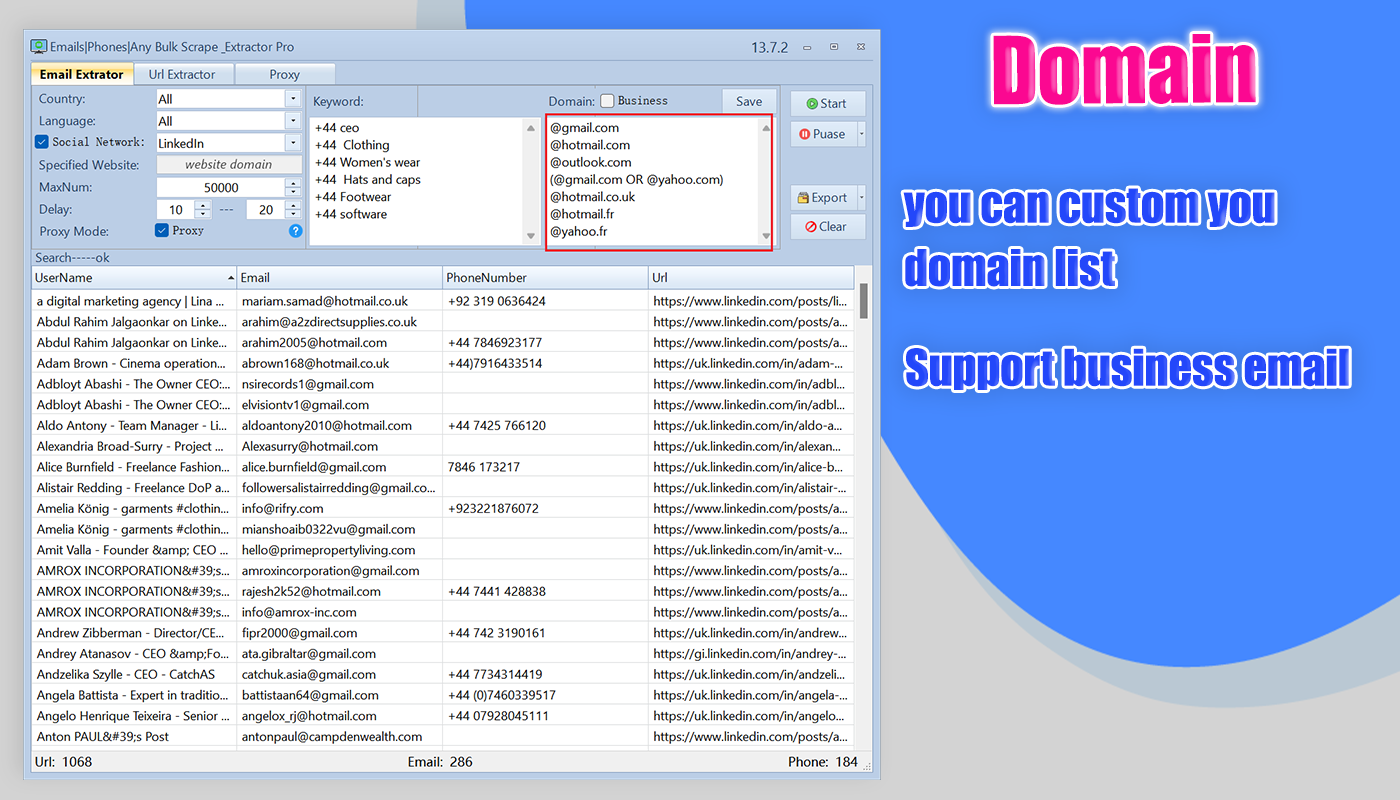
Task: Select the email cell 'info@rifry.com'
Action: tap(283, 508)
